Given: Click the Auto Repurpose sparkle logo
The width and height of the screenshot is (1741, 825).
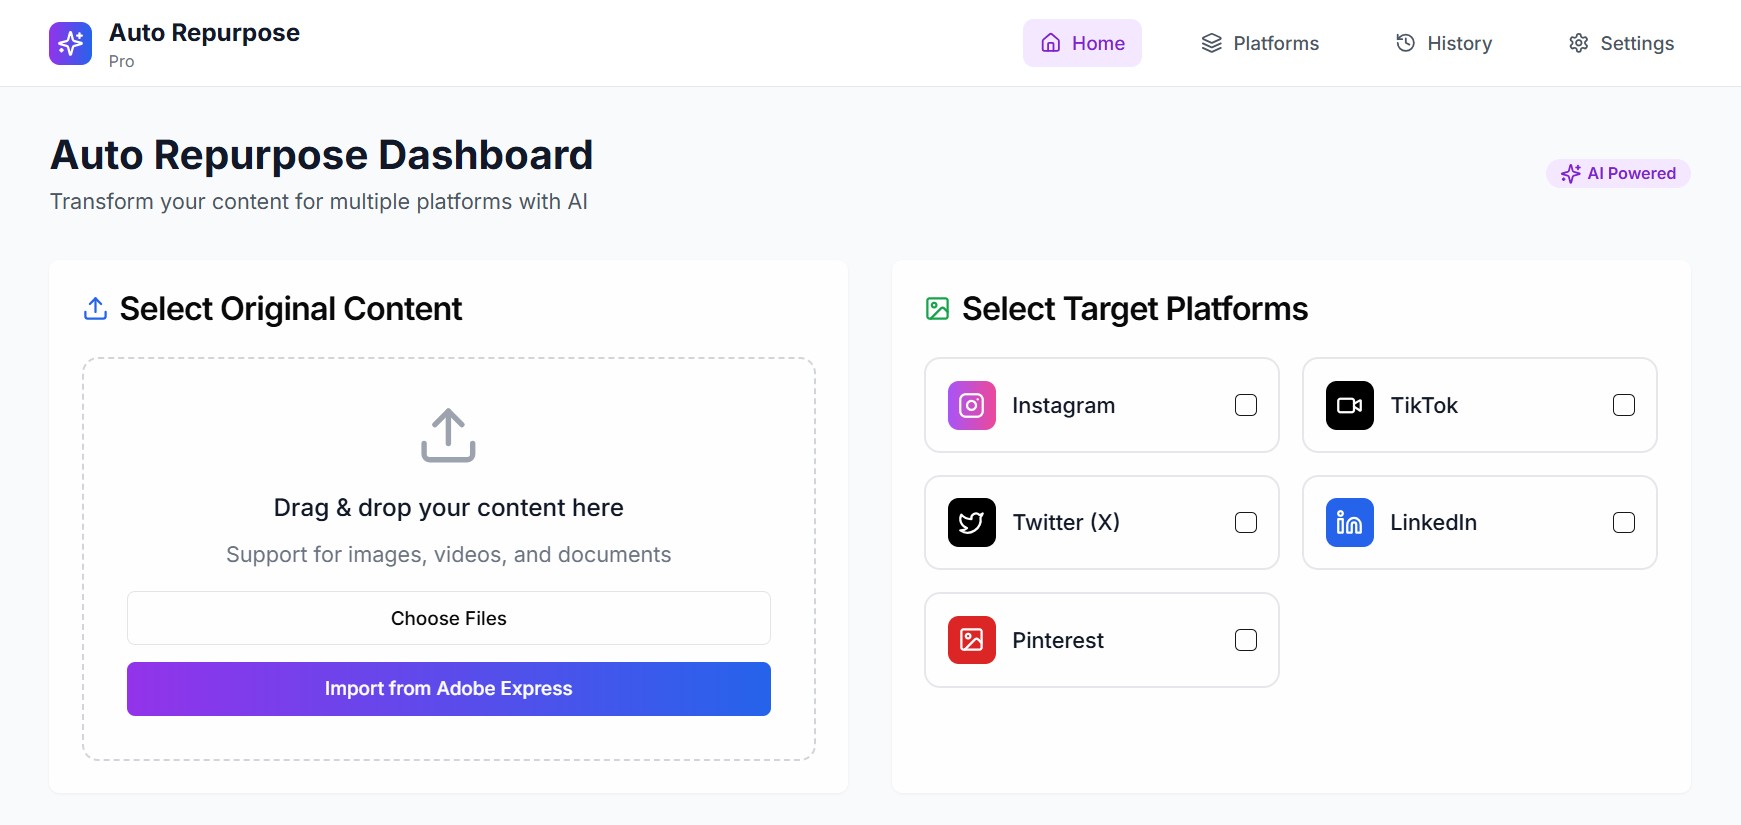Looking at the screenshot, I should 70,43.
